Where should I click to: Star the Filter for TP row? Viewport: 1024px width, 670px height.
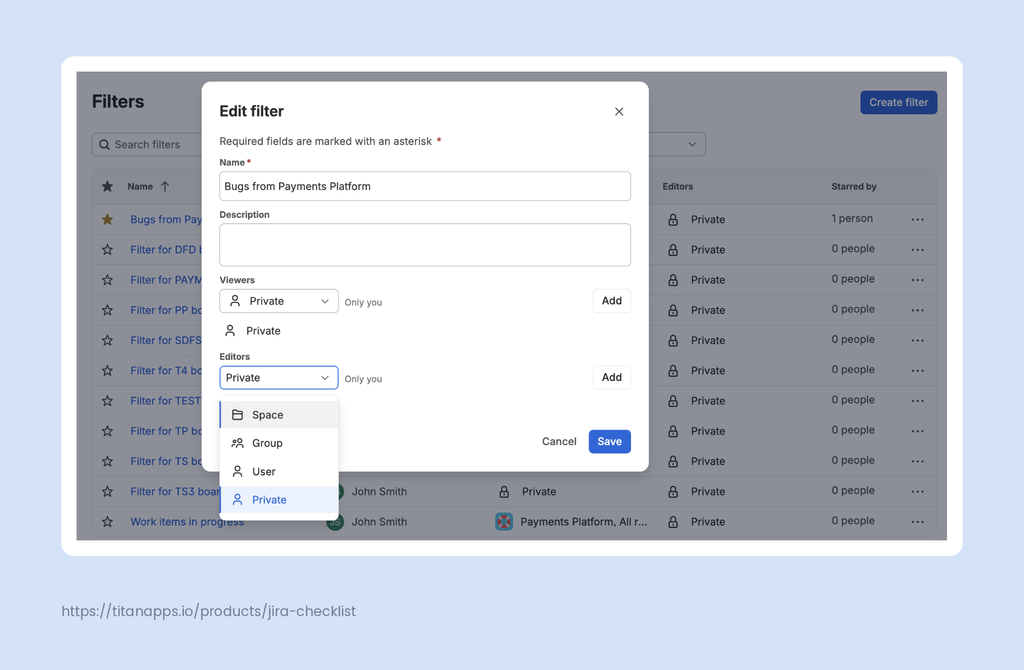[107, 431]
